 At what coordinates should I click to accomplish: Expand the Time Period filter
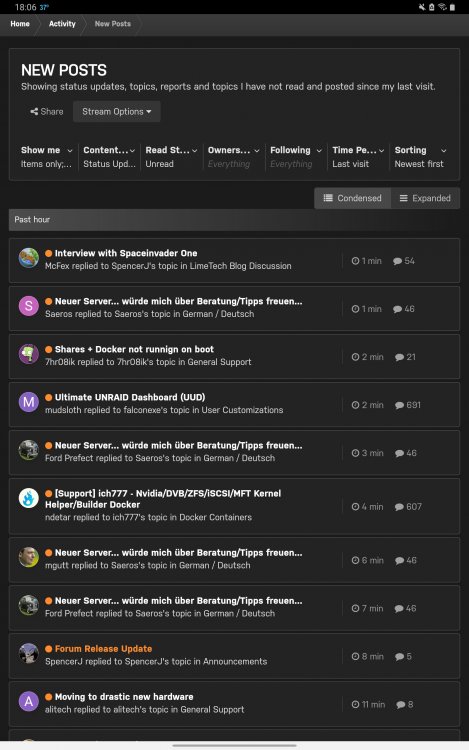(358, 156)
